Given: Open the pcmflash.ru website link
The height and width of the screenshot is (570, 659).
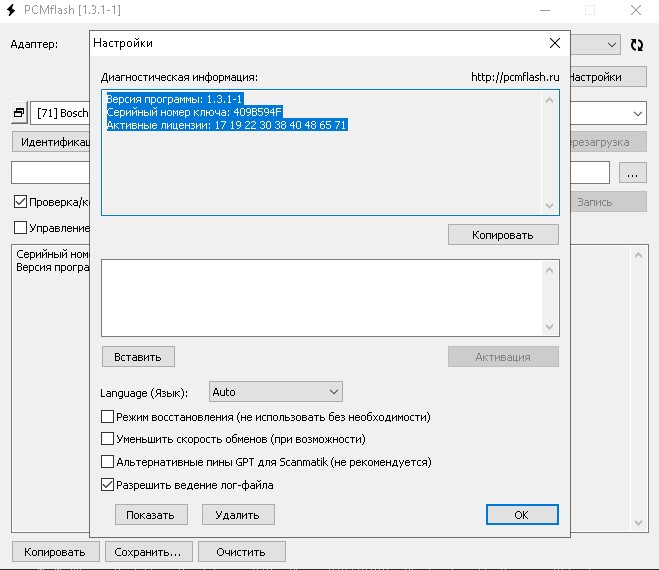Looking at the screenshot, I should click(514, 76).
